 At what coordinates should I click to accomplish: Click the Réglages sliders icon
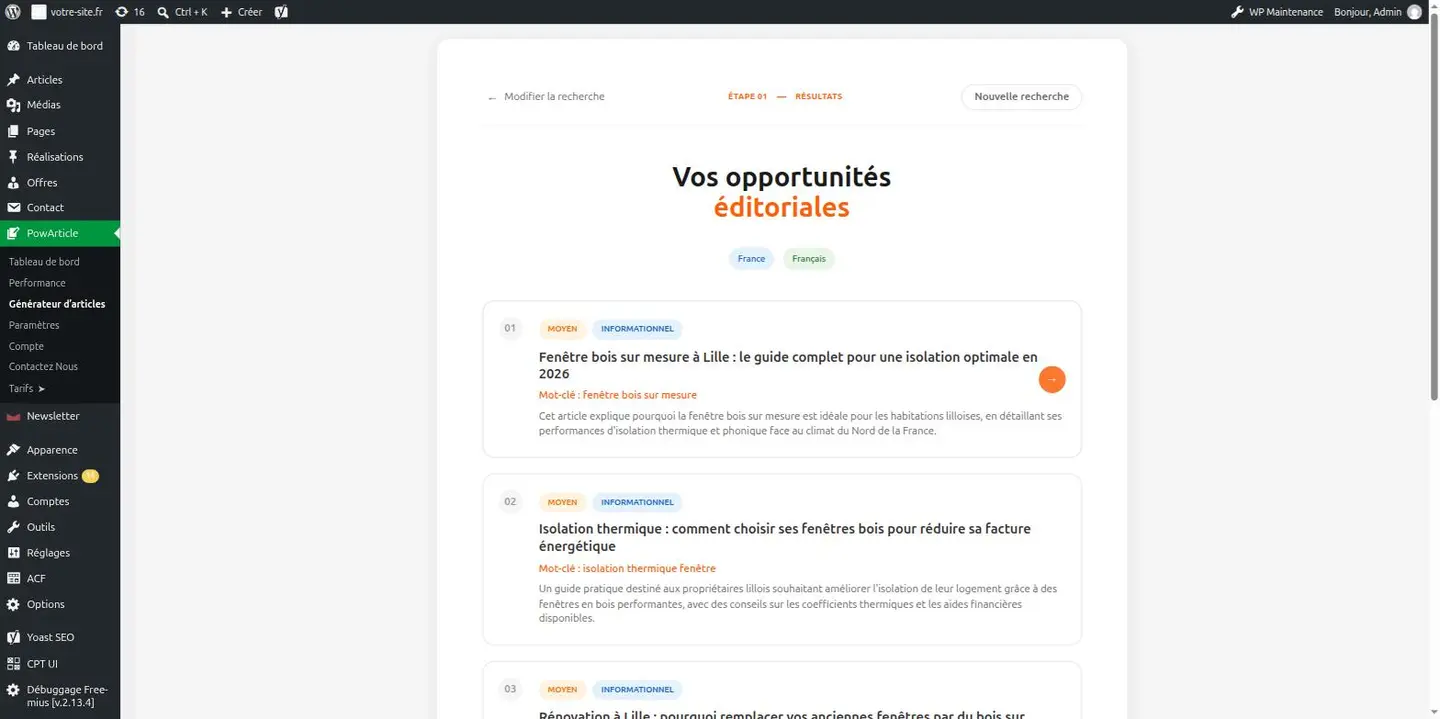[x=13, y=553]
